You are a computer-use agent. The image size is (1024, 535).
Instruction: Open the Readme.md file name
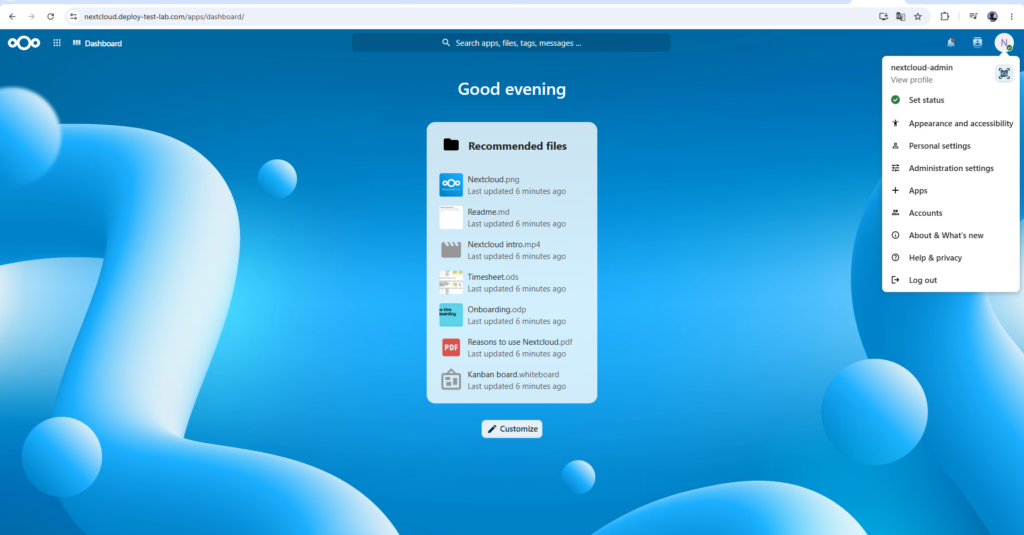[488, 212]
